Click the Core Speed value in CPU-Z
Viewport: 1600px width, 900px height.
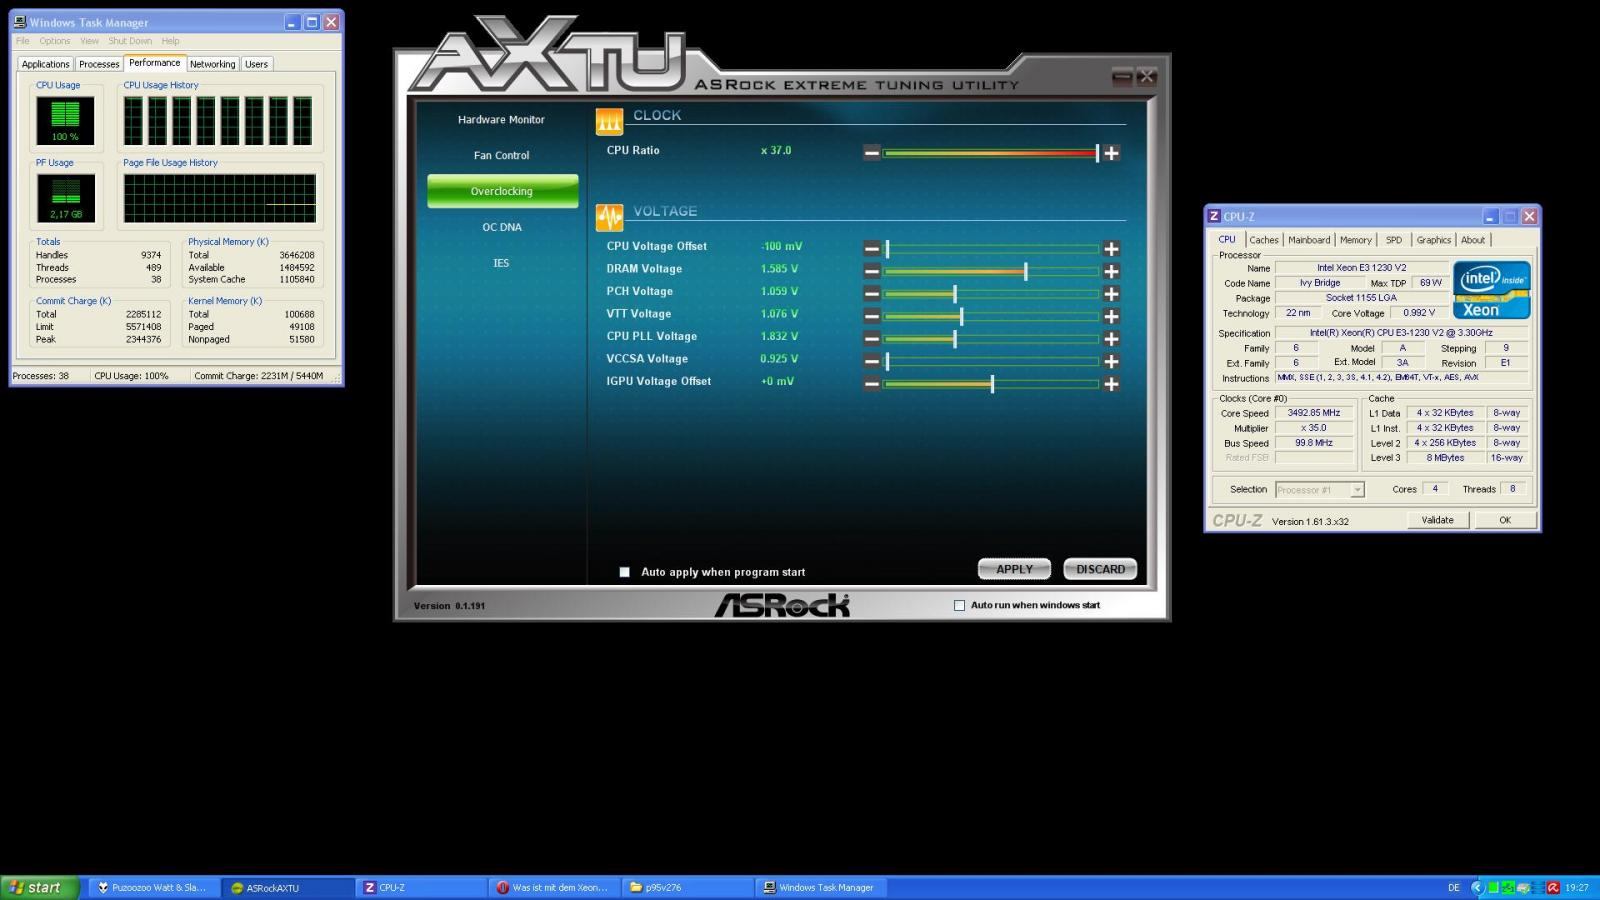coord(1314,413)
